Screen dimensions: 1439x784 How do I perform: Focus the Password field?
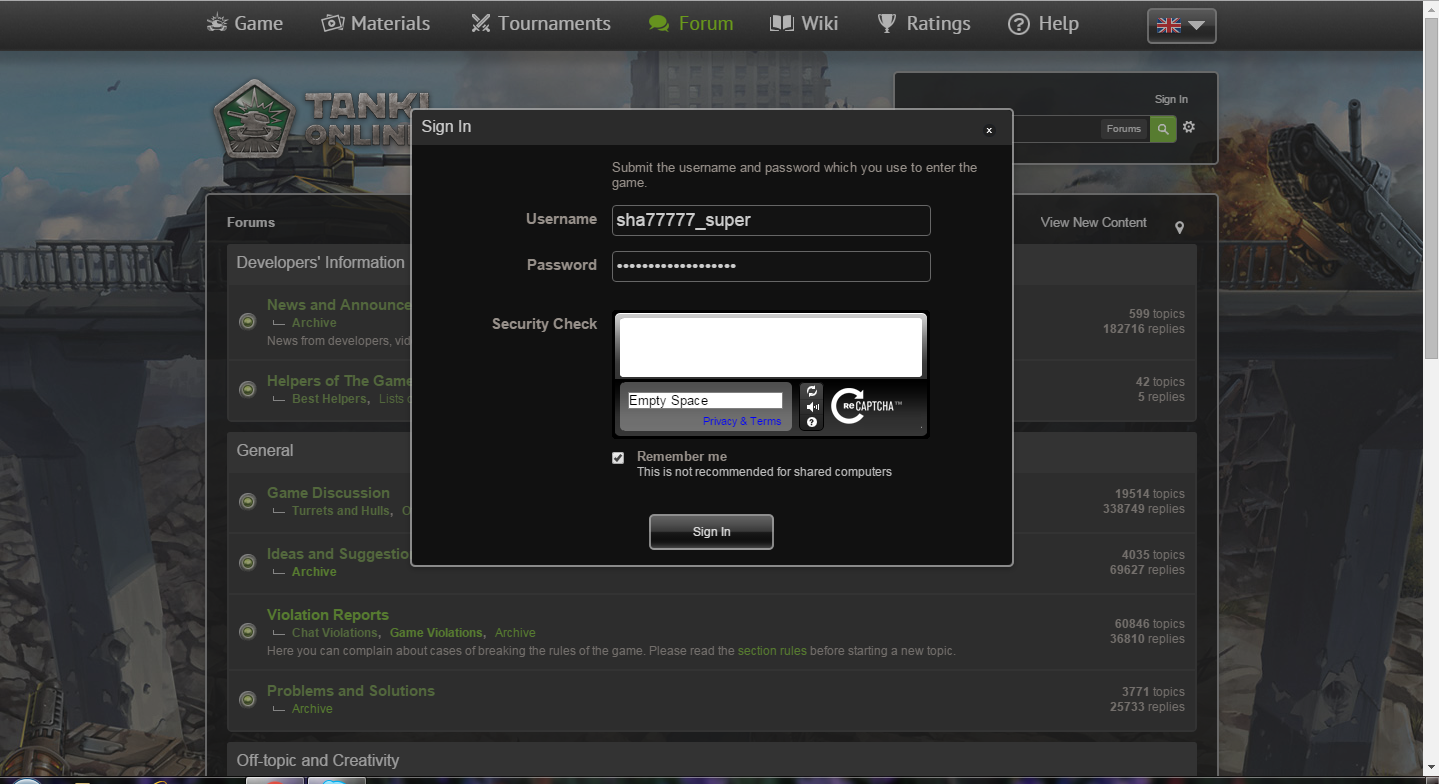(x=770, y=266)
